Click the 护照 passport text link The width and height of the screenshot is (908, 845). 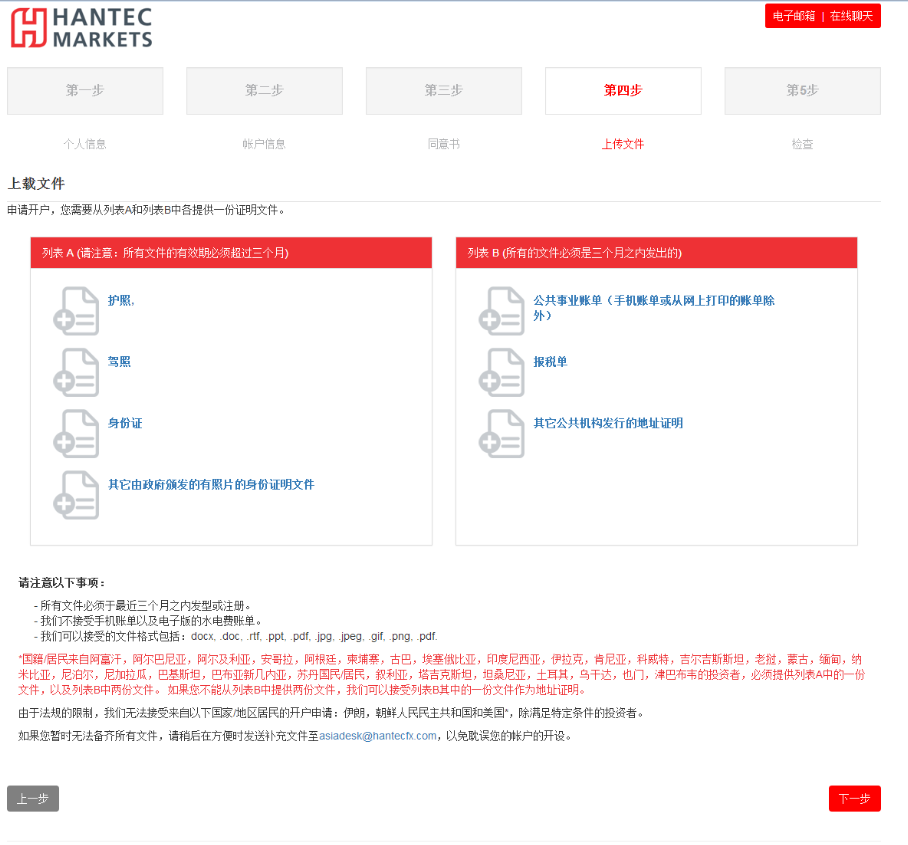(120, 300)
